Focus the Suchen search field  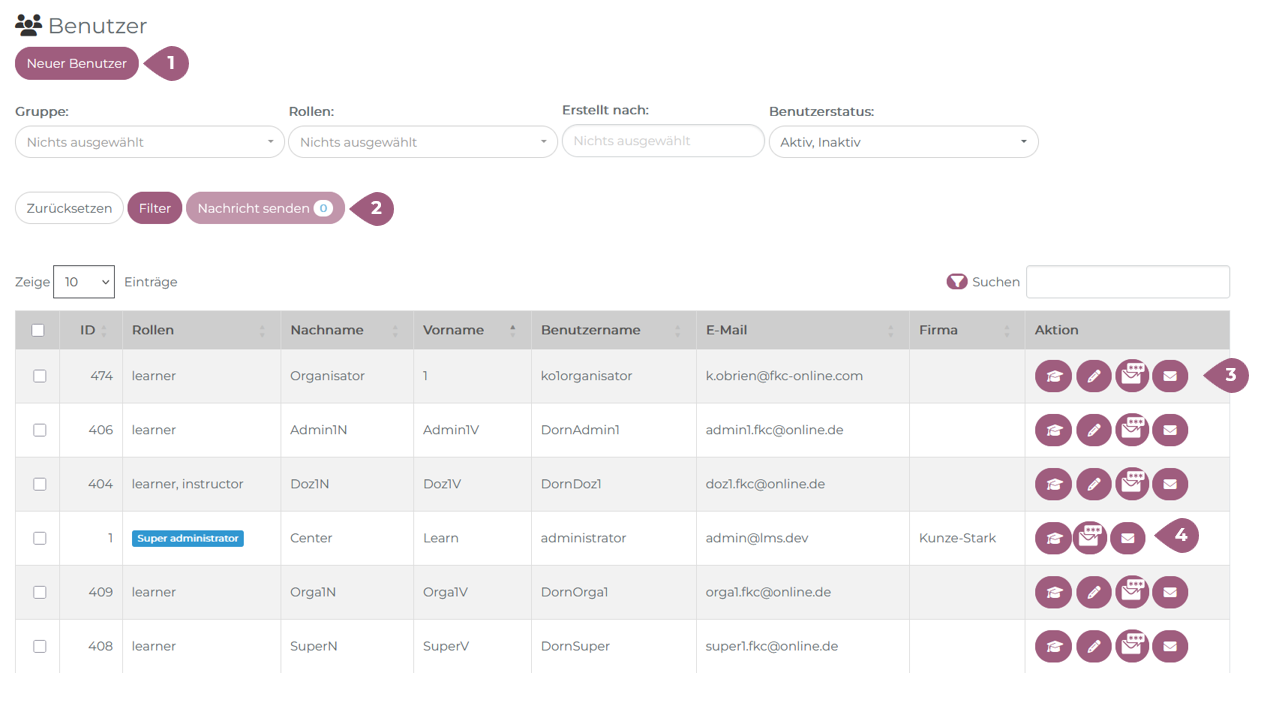point(1127,282)
